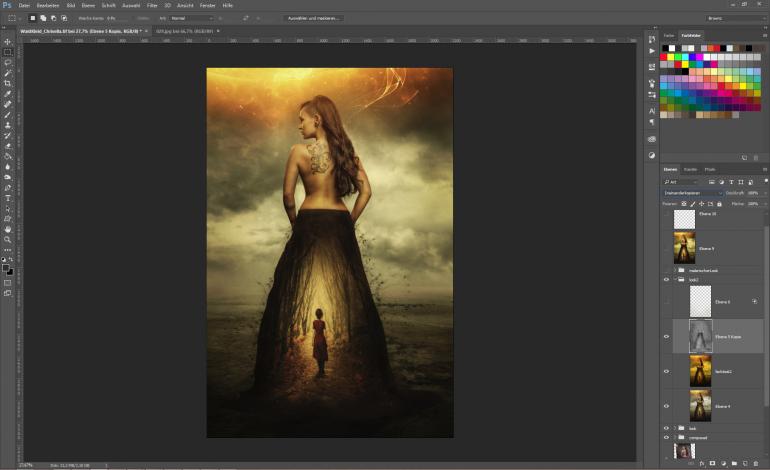Open the Filter menu

pos(152,5)
